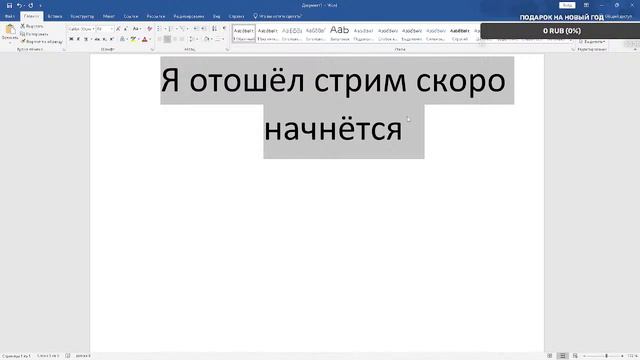
Task: Justify text in Paragraph group
Action: [x=182, y=39]
